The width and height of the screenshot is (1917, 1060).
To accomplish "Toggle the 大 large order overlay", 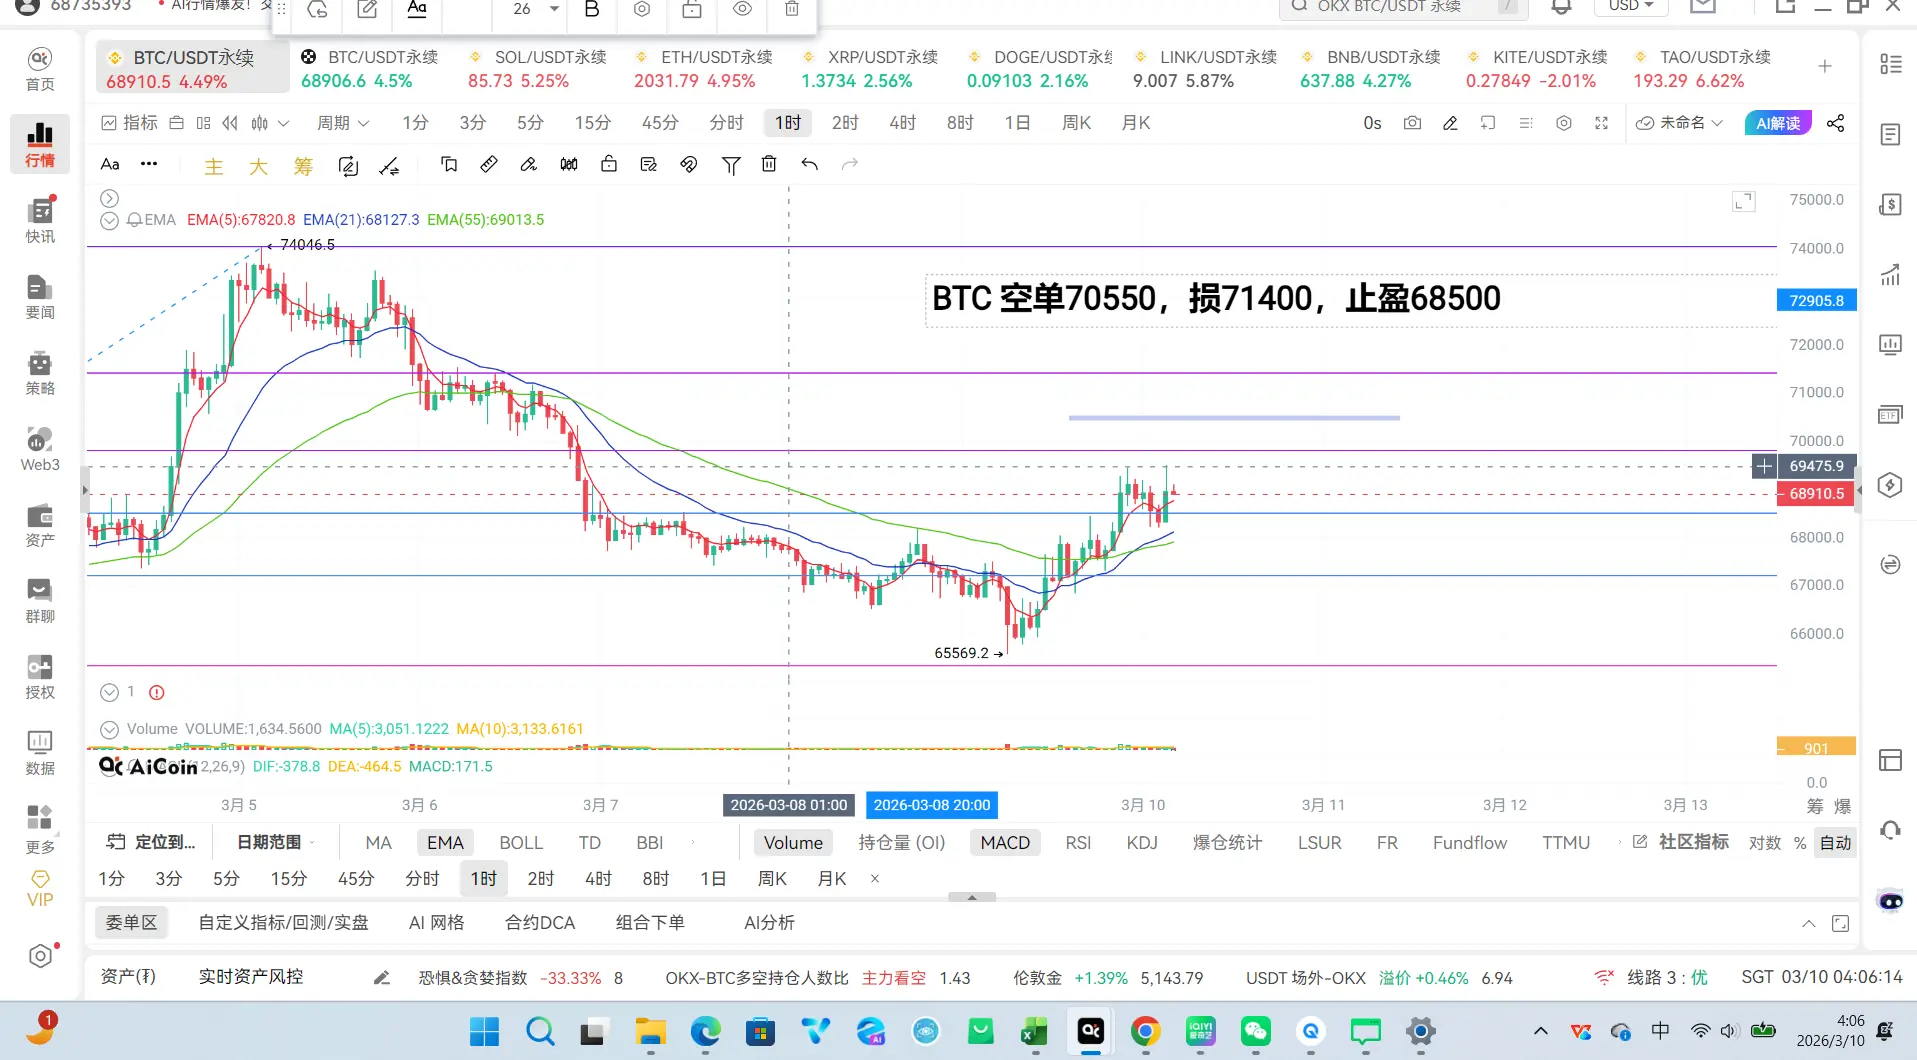I will pos(258,166).
